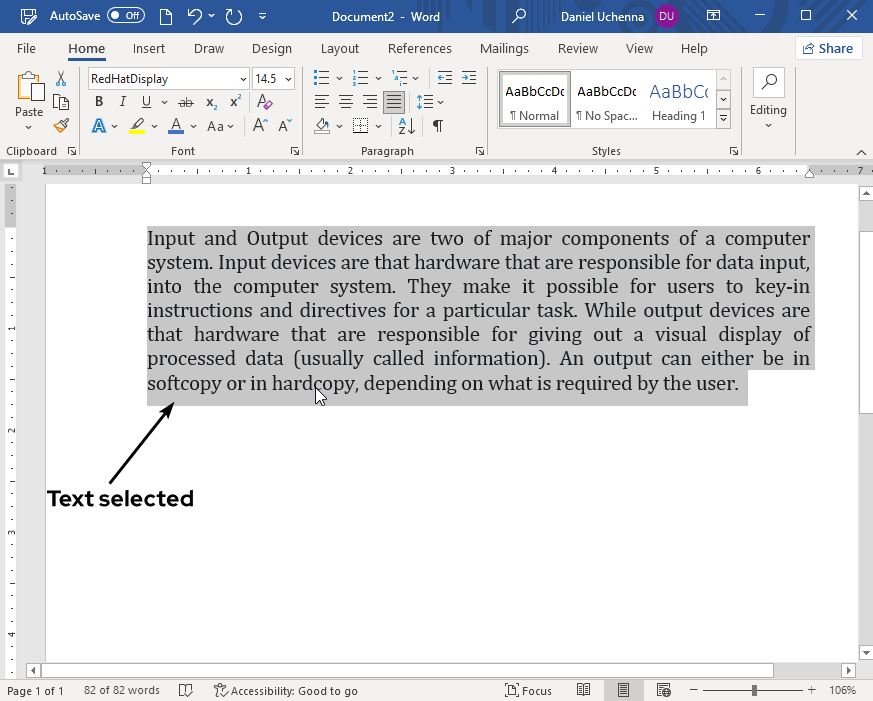Toggle superscript formatting
873x701 pixels.
coord(233,101)
